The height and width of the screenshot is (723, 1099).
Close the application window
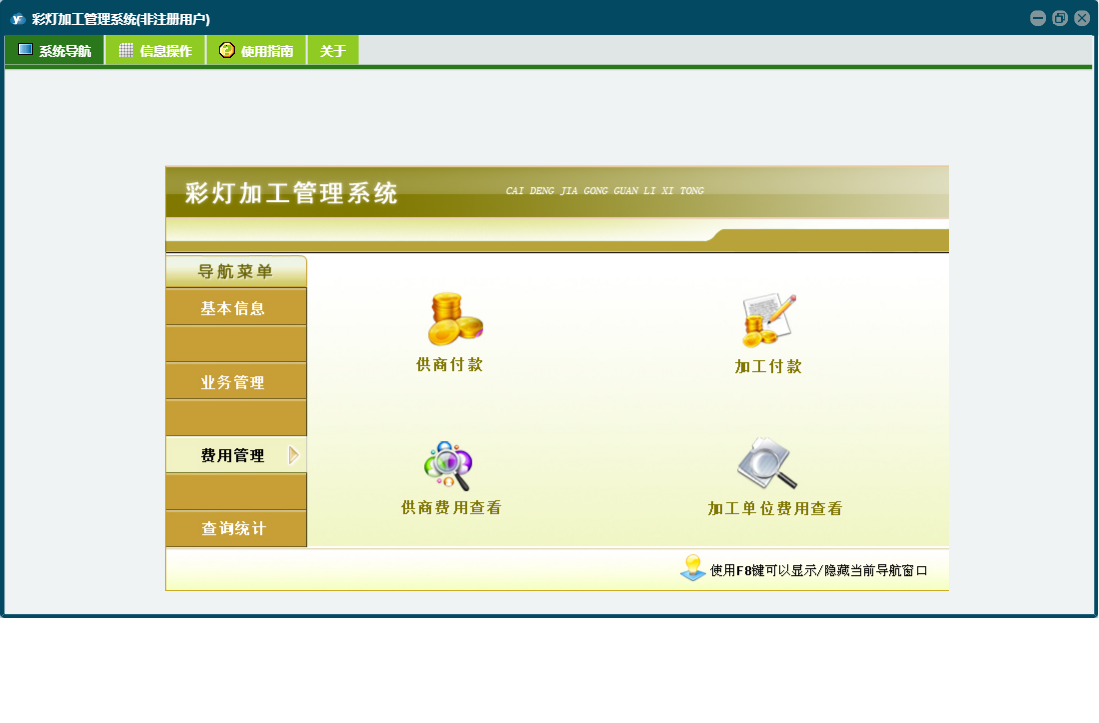point(1081,18)
